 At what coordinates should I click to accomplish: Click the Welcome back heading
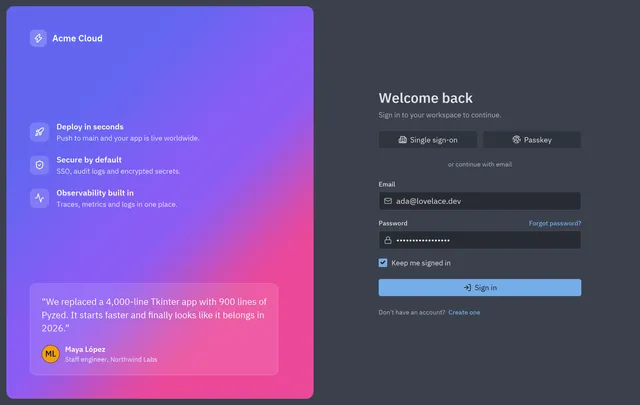pyautogui.click(x=425, y=98)
